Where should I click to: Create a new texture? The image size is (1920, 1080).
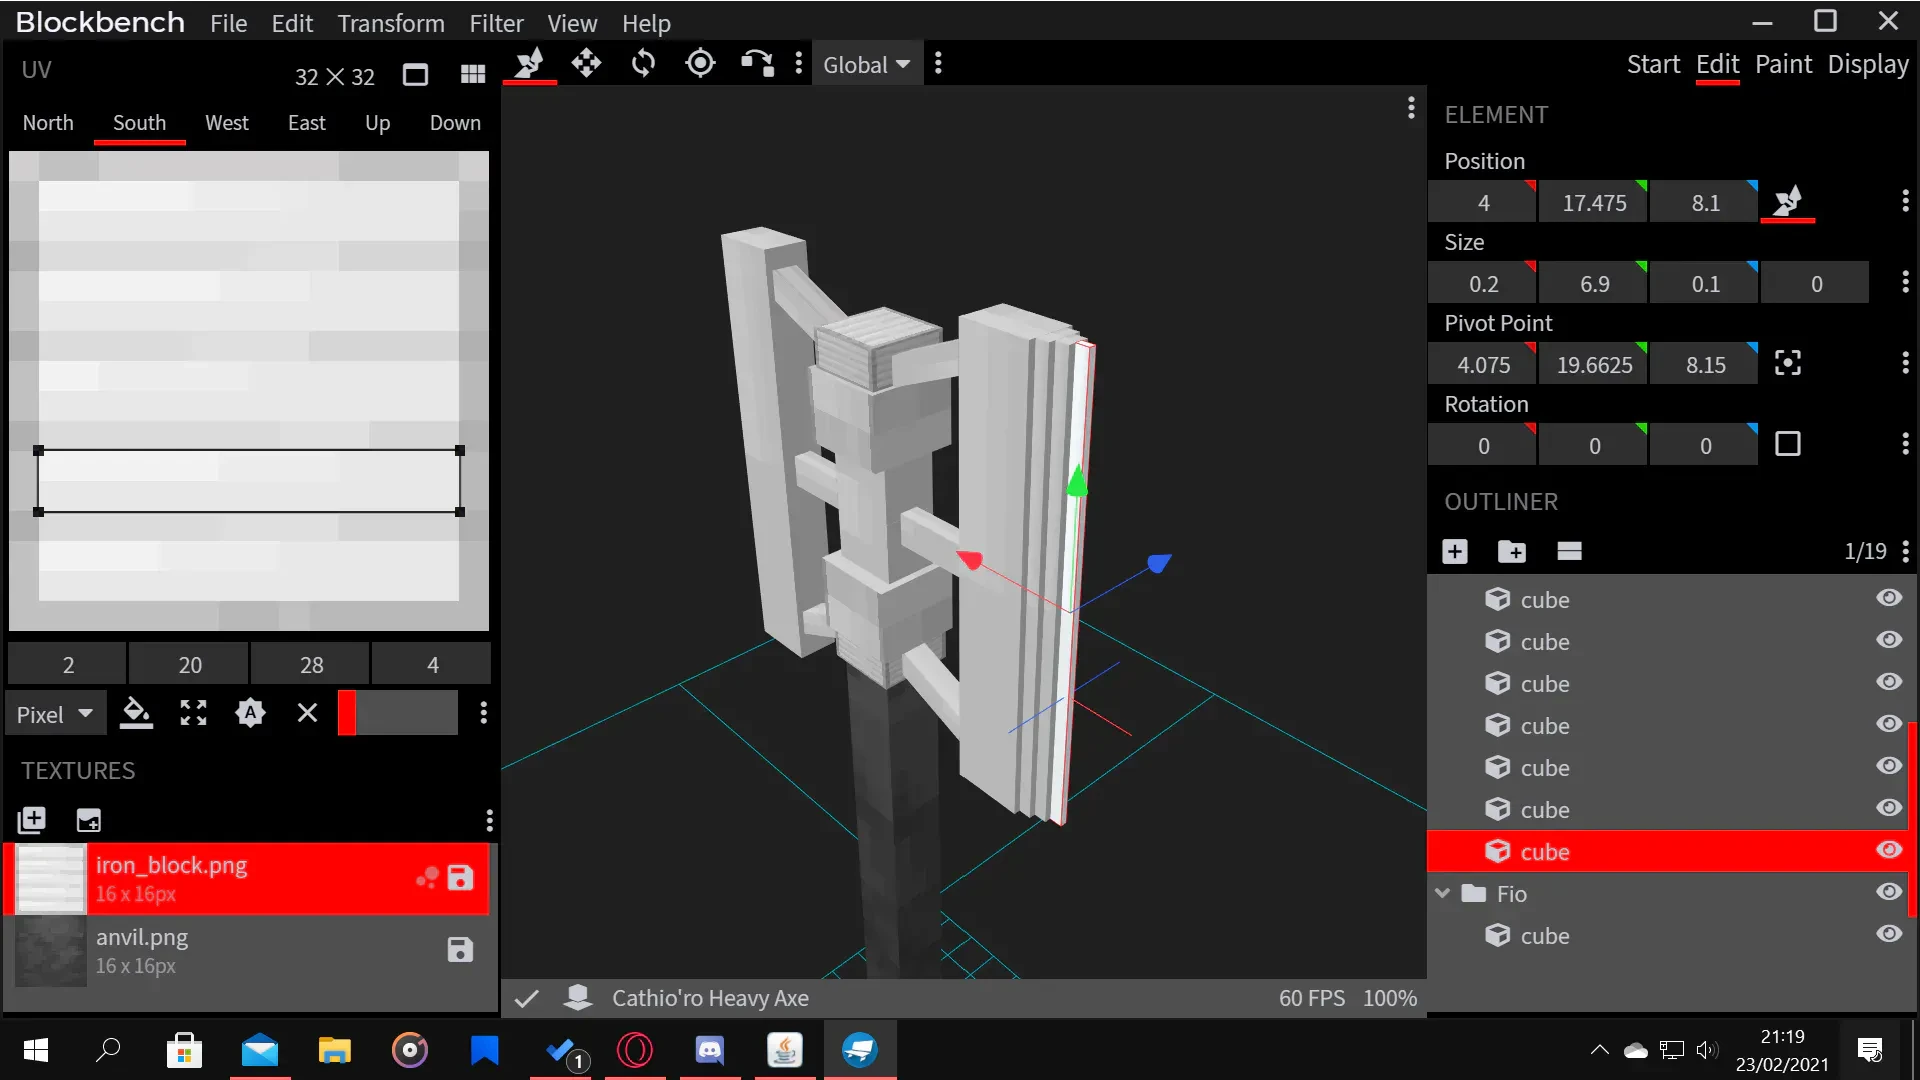pos(89,821)
